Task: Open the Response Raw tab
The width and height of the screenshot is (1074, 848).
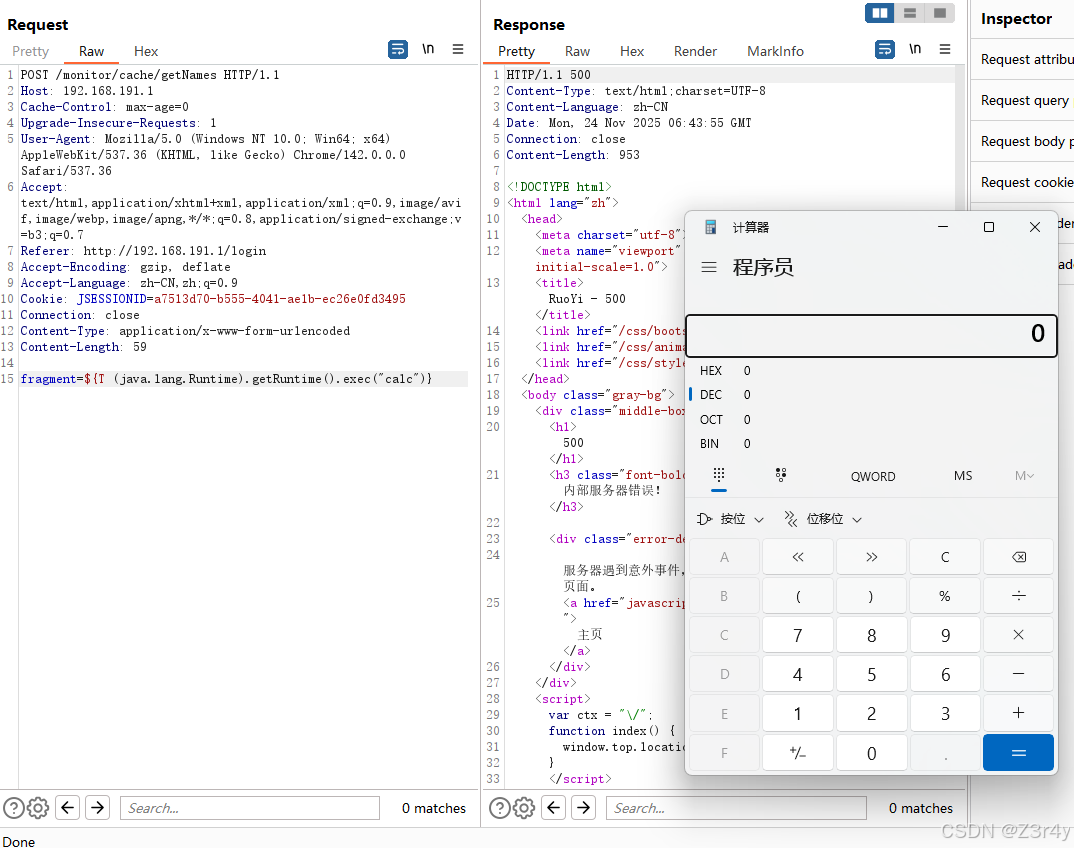Action: coord(577,51)
